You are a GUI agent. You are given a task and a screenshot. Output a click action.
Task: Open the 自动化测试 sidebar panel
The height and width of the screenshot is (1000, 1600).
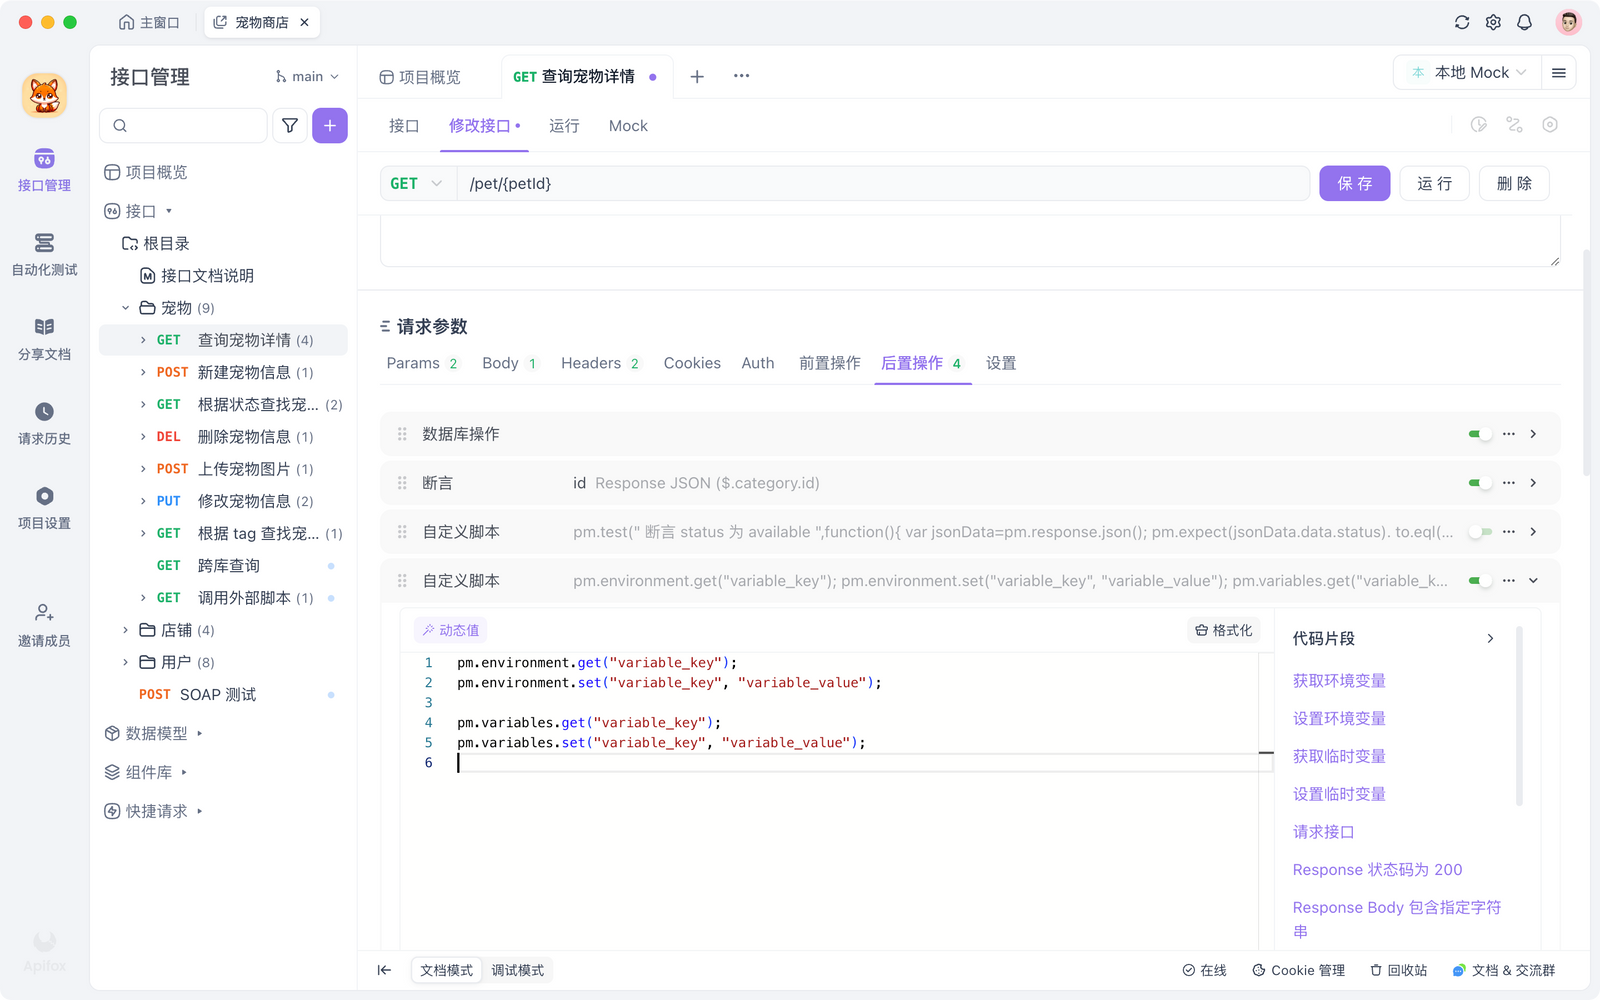tap(43, 253)
